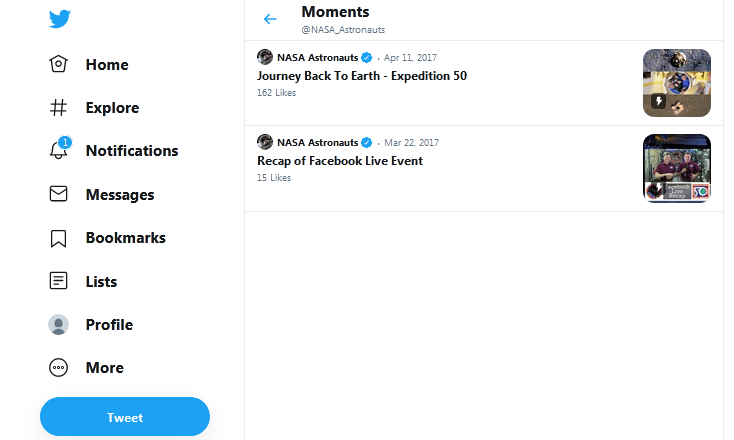Image resolution: width=734 pixels, height=440 pixels.
Task: Open Journey Back To Earth moment
Action: pos(362,76)
